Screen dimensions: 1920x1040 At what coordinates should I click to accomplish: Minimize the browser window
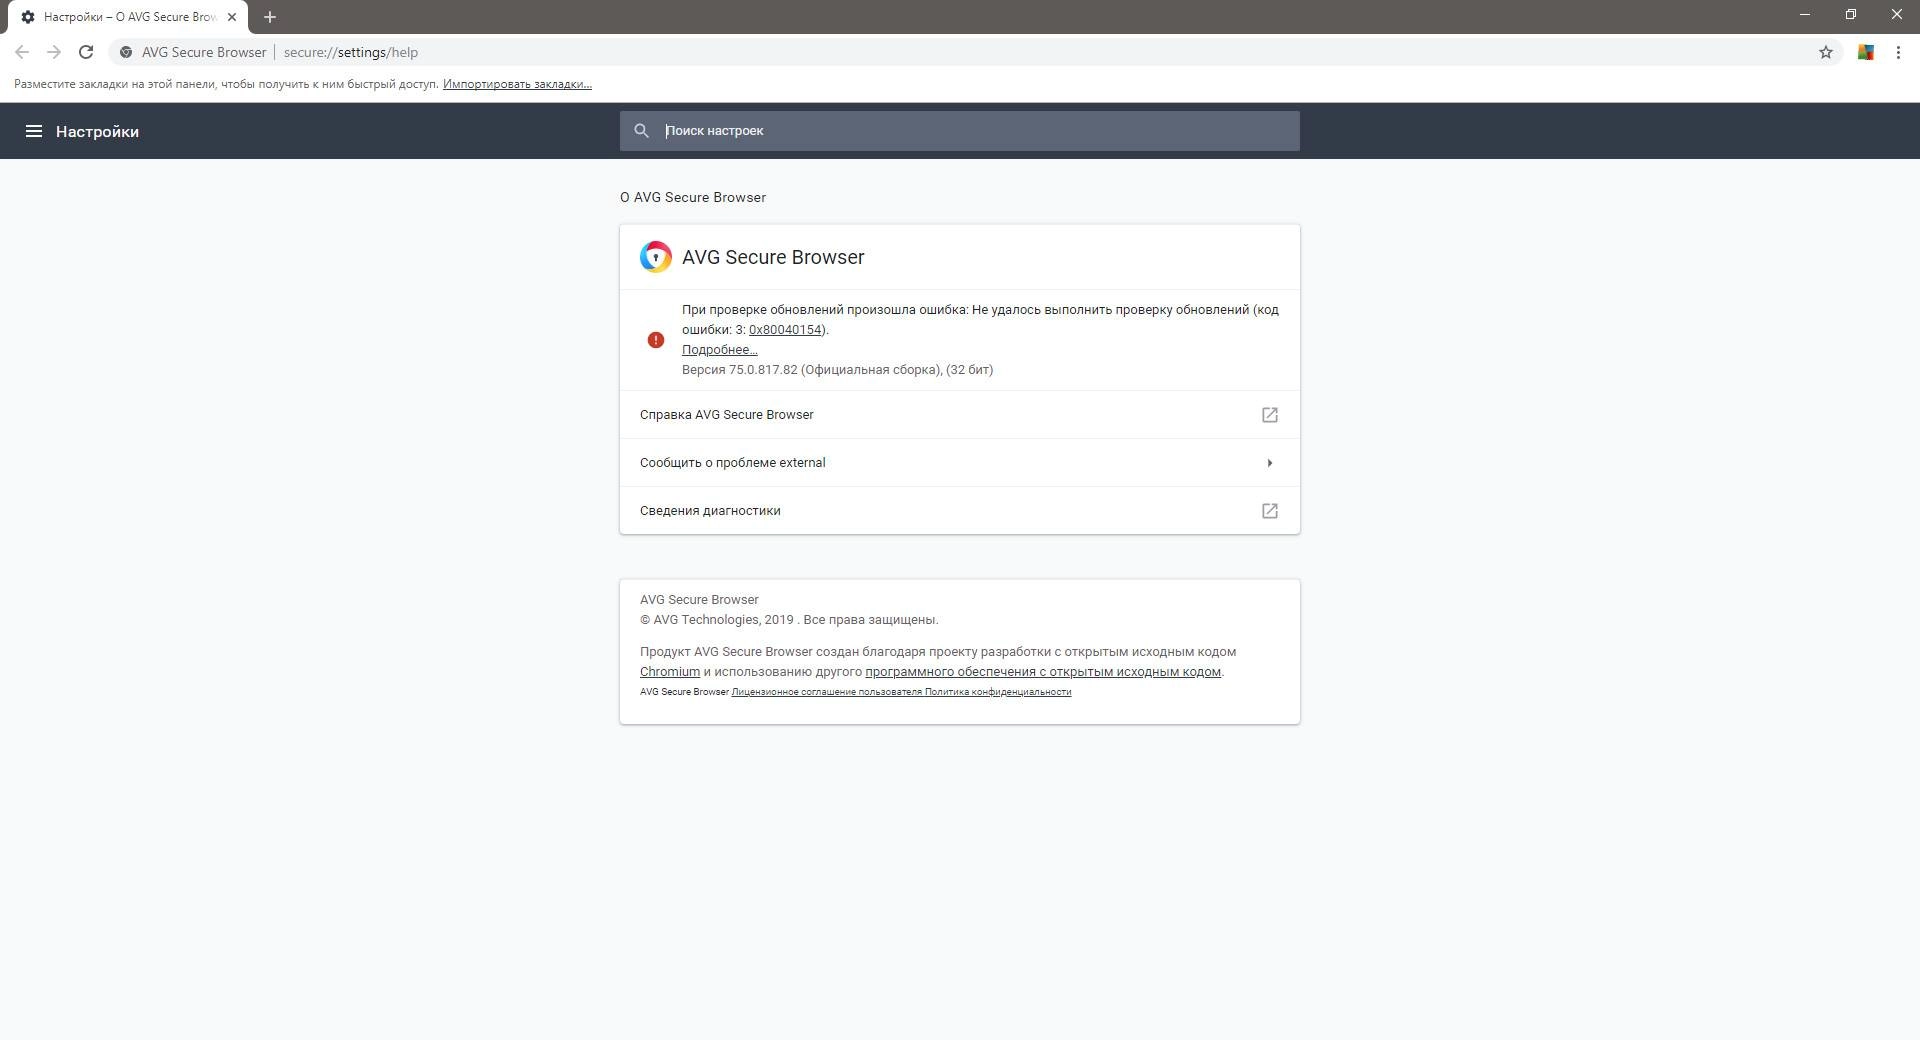[1805, 14]
